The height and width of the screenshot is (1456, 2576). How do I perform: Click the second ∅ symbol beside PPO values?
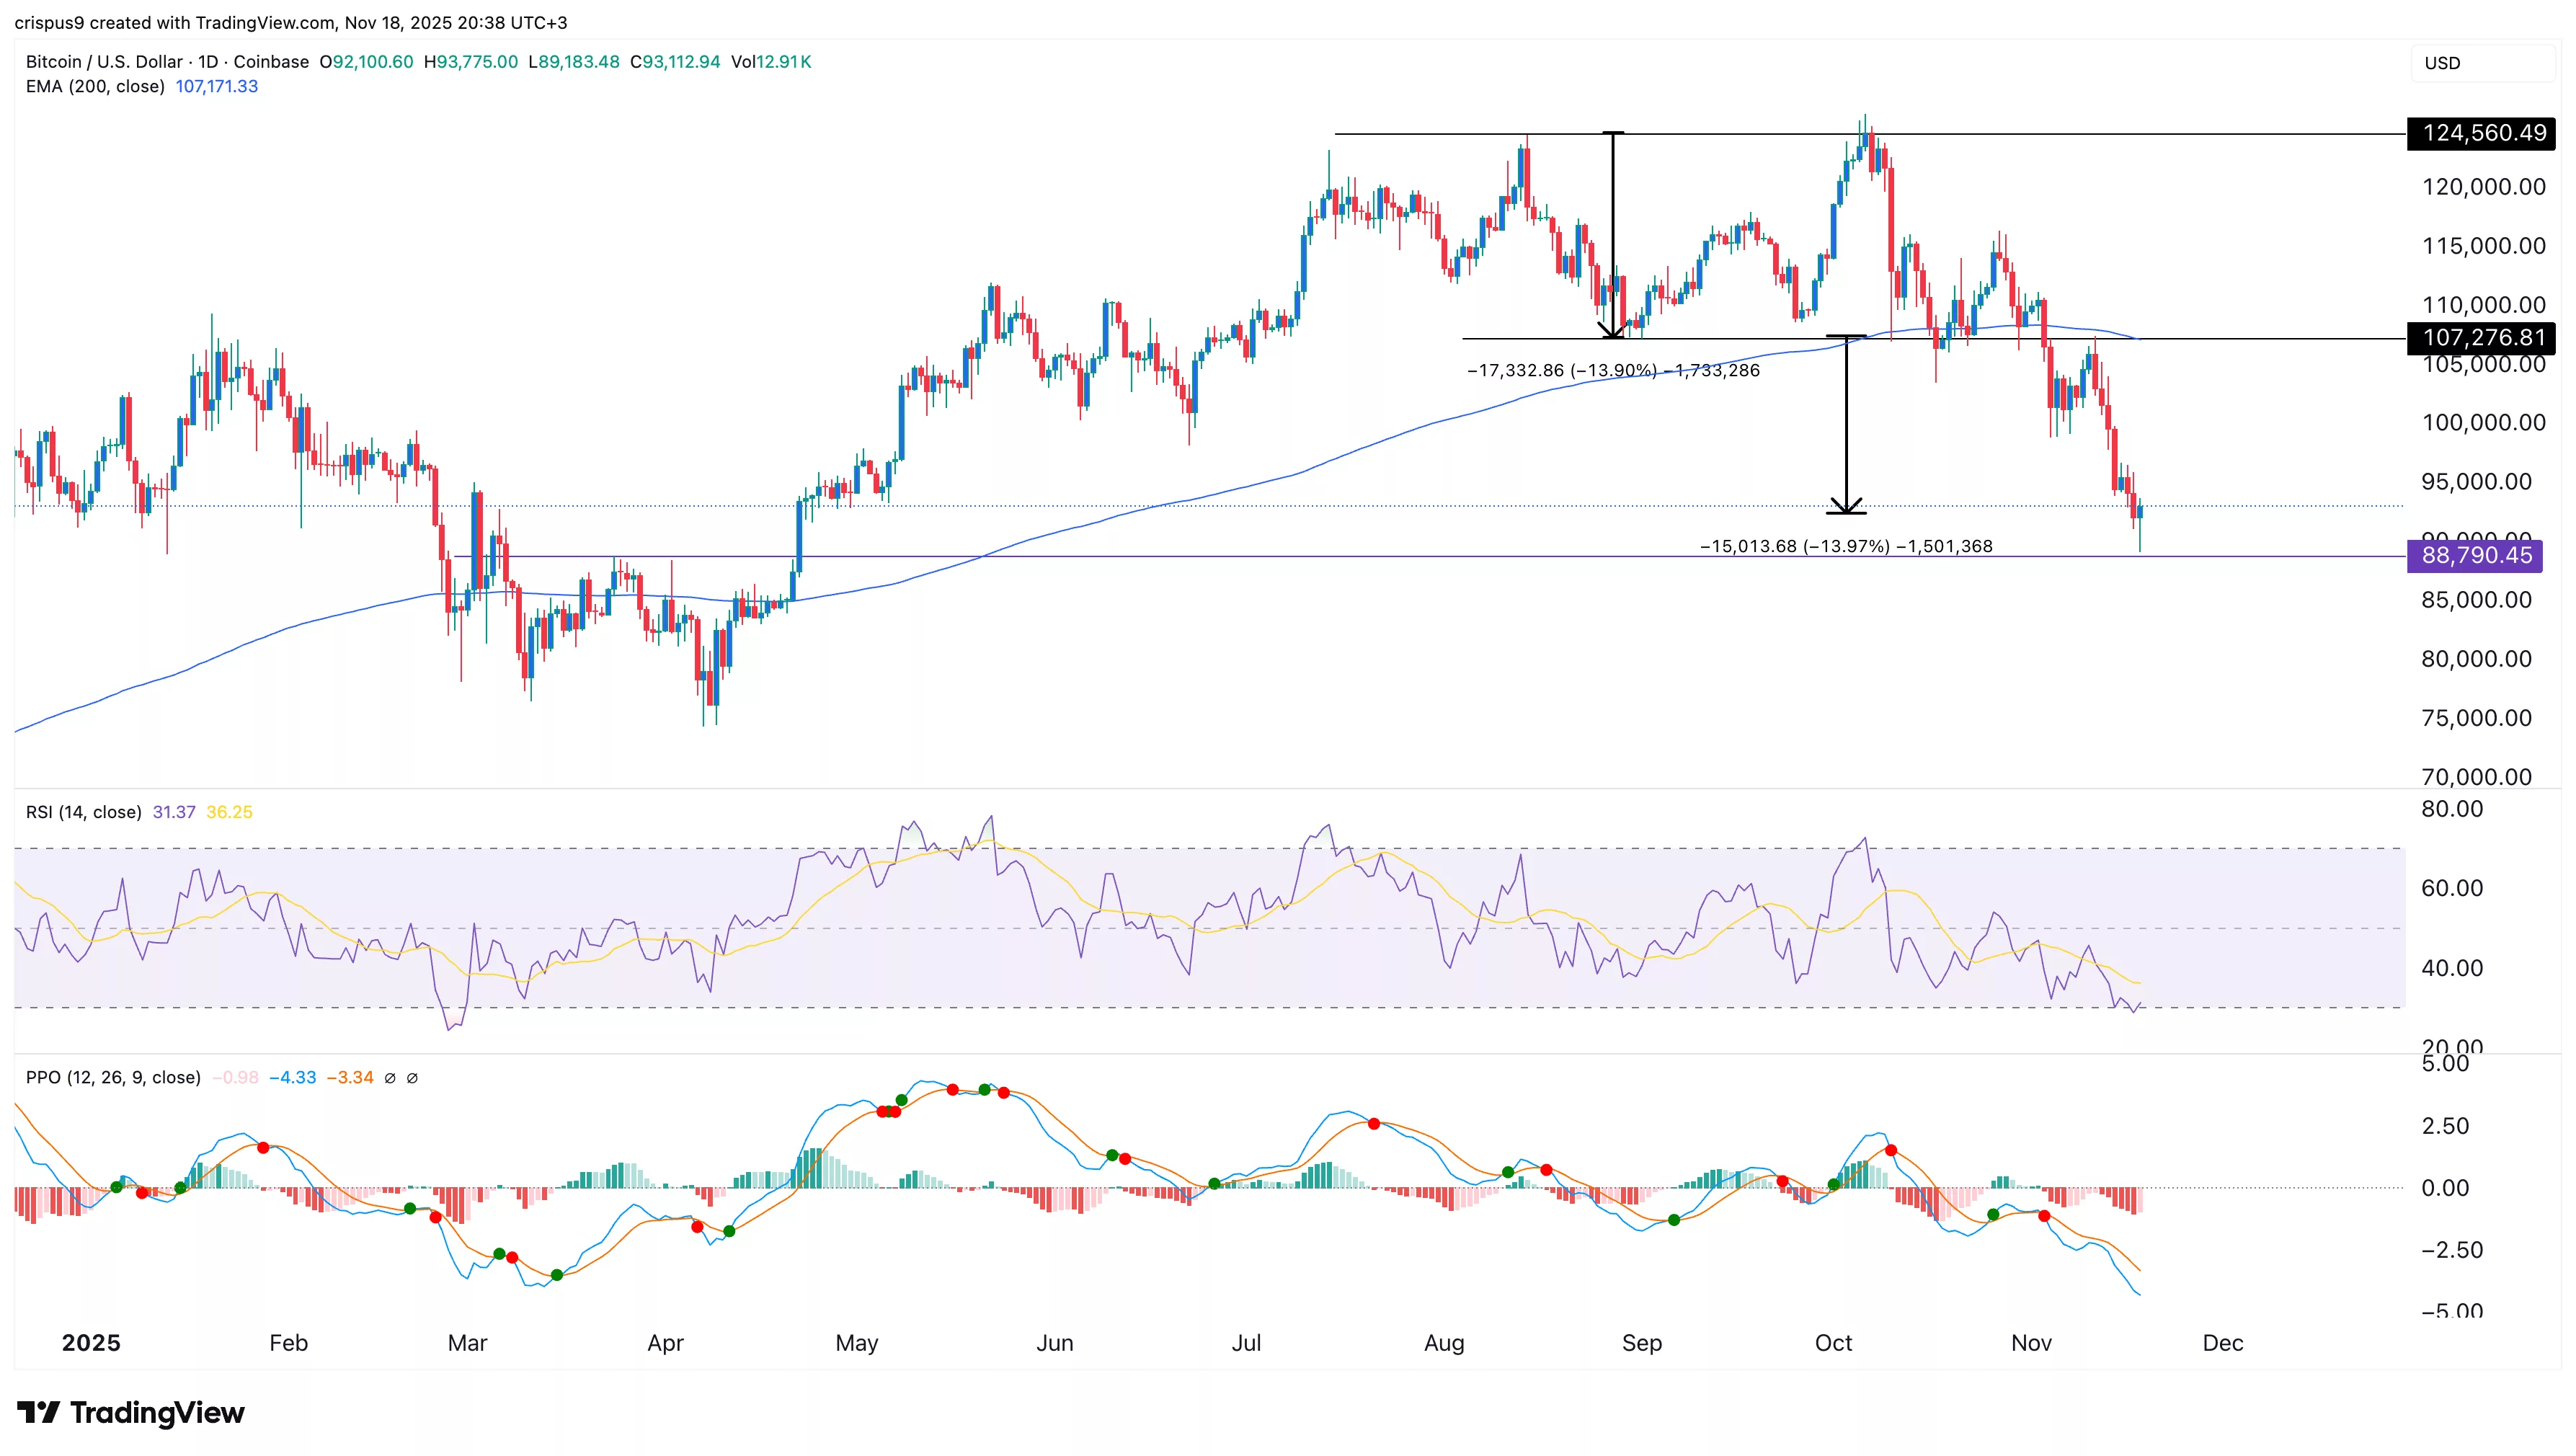tap(412, 1078)
